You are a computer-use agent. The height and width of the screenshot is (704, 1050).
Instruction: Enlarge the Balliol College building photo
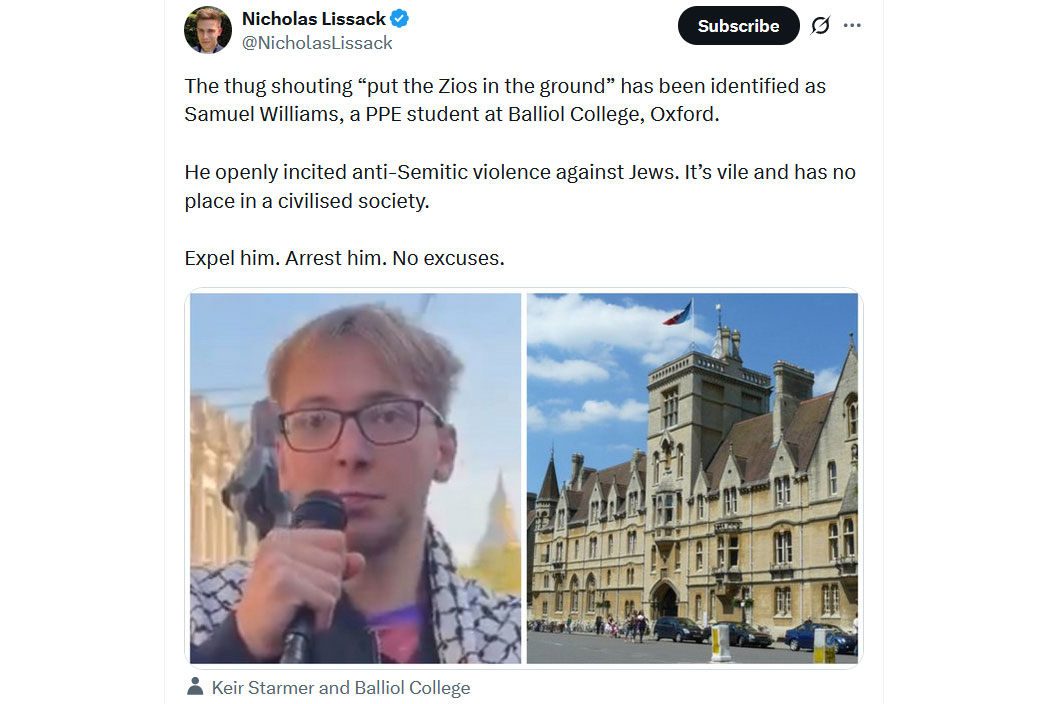[692, 478]
